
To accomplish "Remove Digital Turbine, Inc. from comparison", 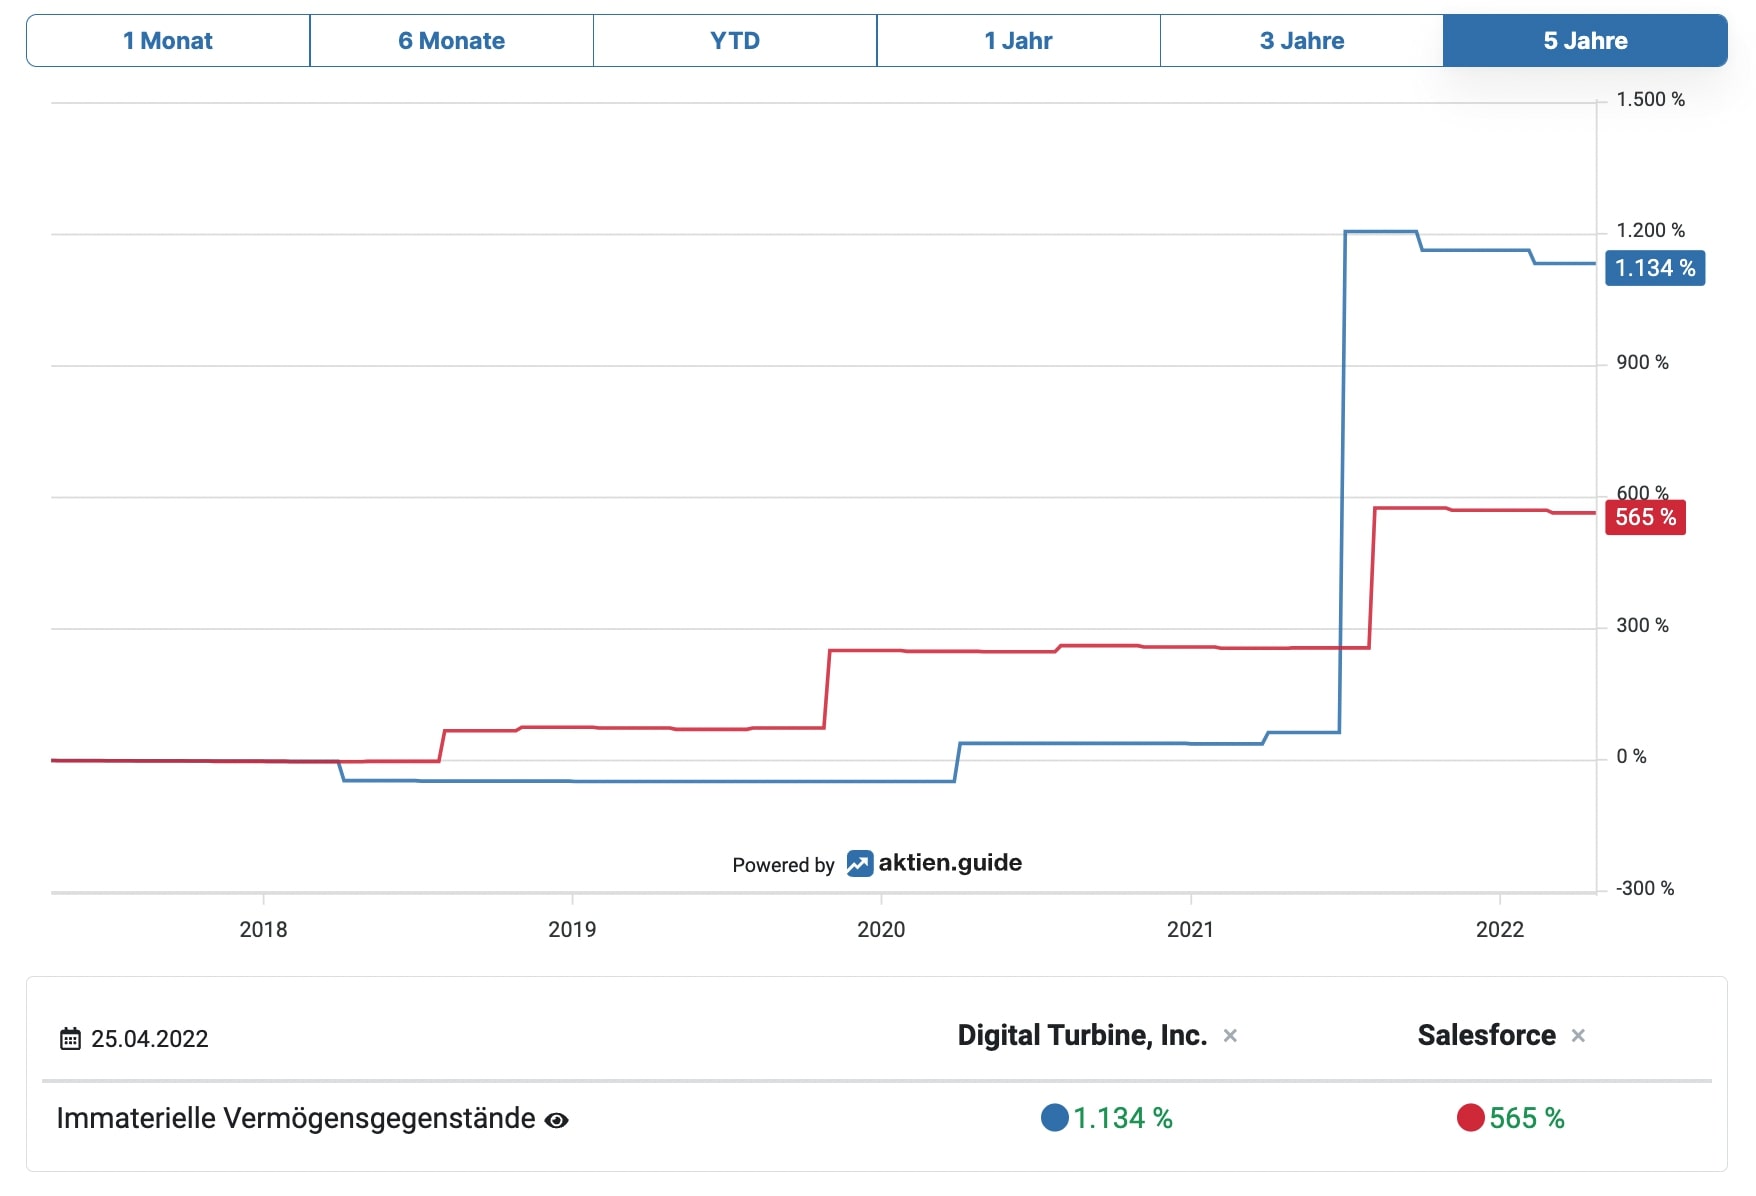I will 1230,1036.
